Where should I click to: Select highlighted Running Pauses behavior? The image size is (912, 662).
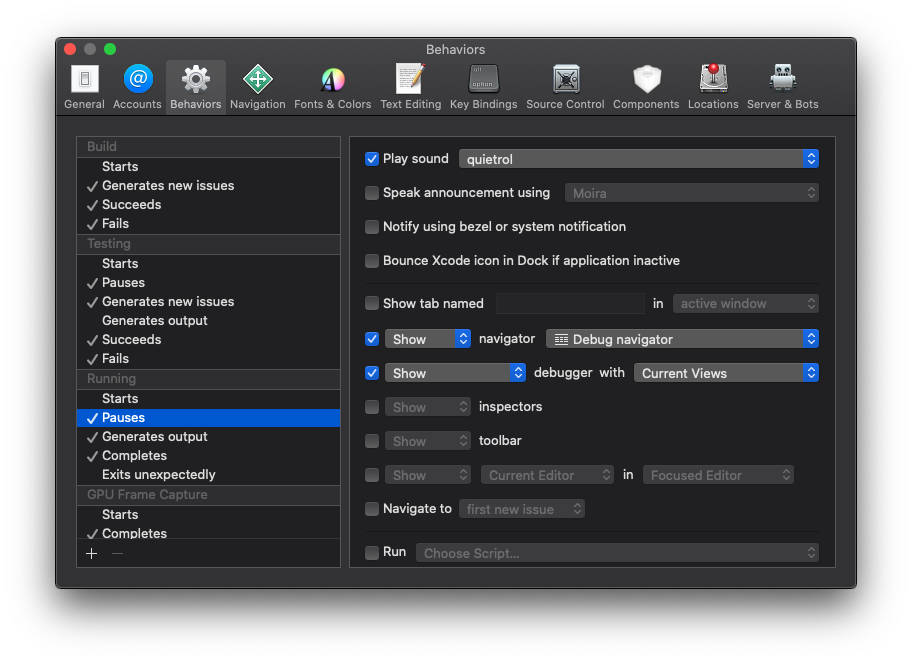tap(208, 418)
